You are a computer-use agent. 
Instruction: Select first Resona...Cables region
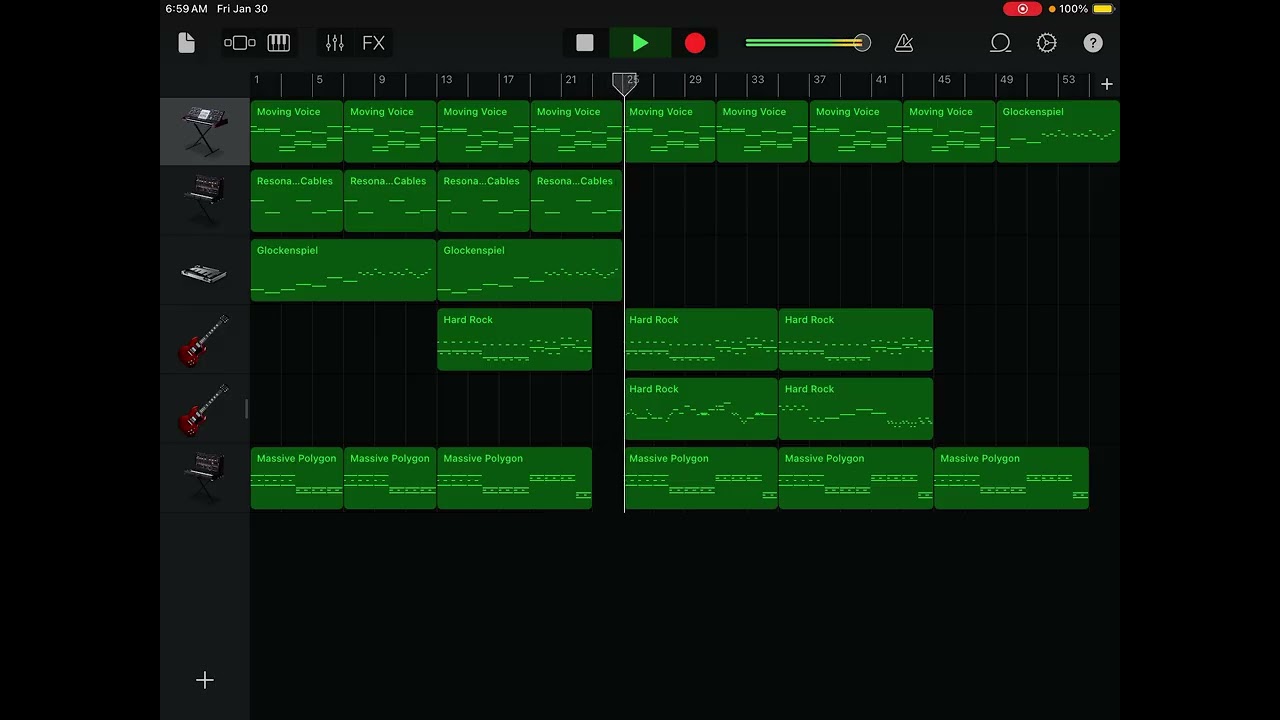click(297, 200)
